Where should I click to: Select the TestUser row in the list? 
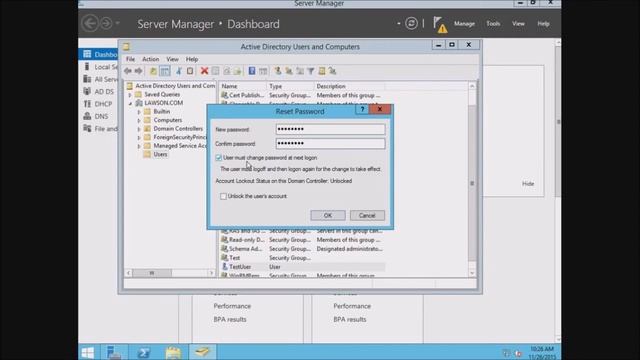[302, 267]
